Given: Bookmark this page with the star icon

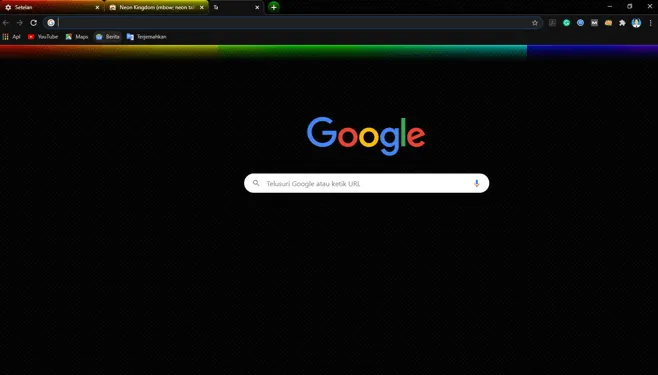Looking at the screenshot, I should click(535, 23).
